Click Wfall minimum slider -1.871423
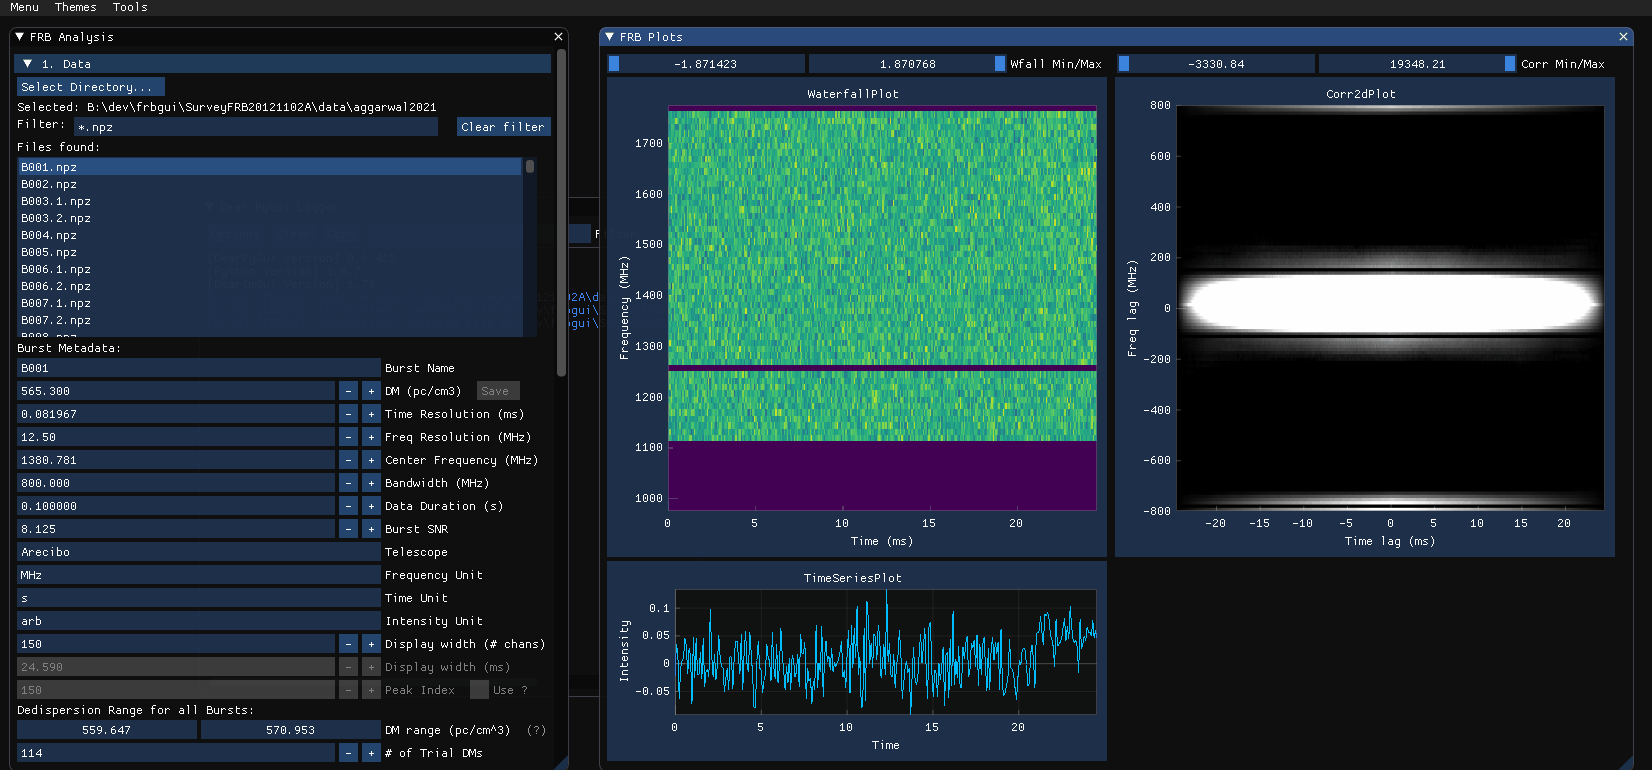Image resolution: width=1652 pixels, height=770 pixels. tap(706, 64)
